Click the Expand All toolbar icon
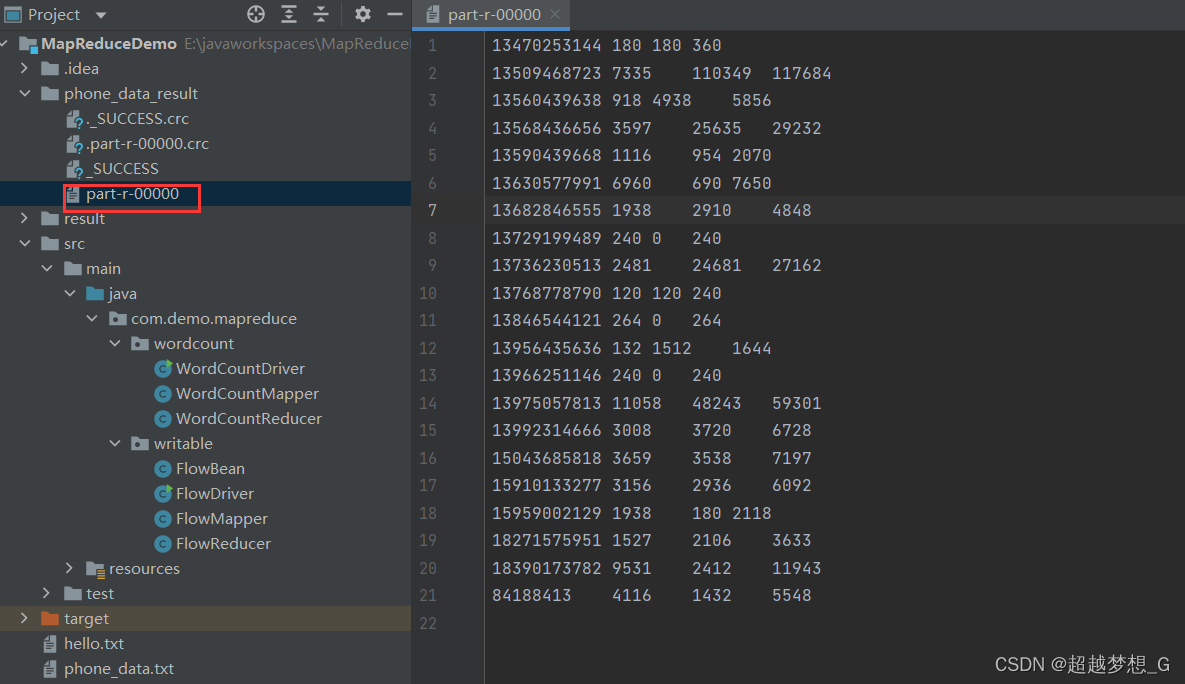 289,14
